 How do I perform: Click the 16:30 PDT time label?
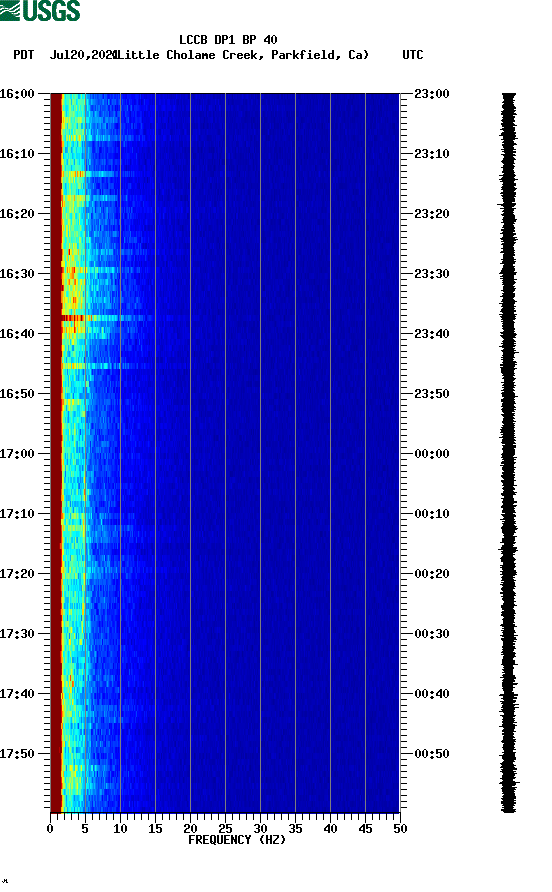[17, 274]
